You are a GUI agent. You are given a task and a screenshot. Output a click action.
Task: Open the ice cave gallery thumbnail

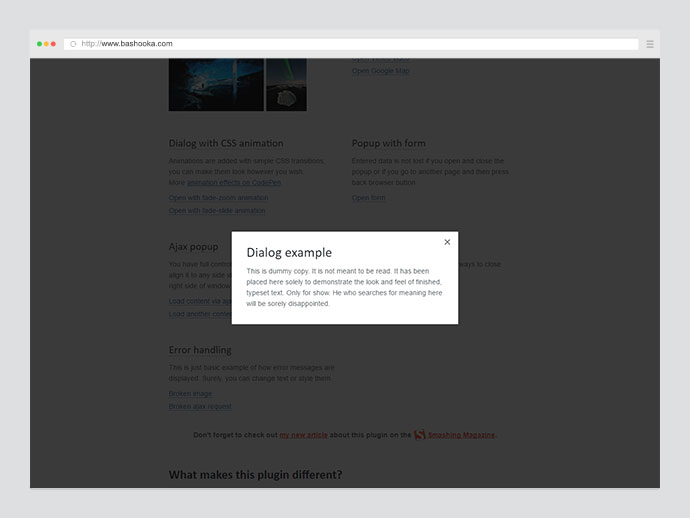216,84
